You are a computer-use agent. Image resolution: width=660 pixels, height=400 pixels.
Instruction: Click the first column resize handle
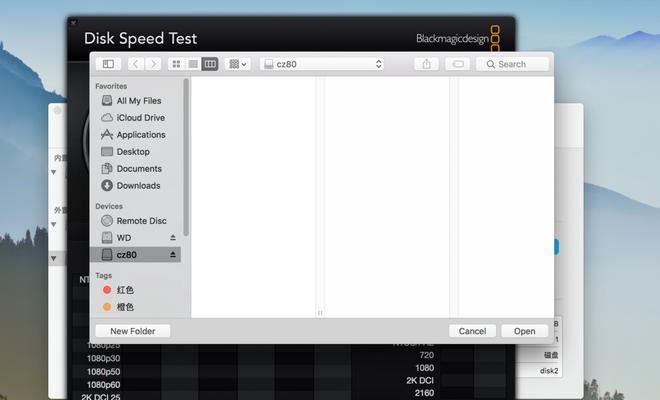click(320, 313)
